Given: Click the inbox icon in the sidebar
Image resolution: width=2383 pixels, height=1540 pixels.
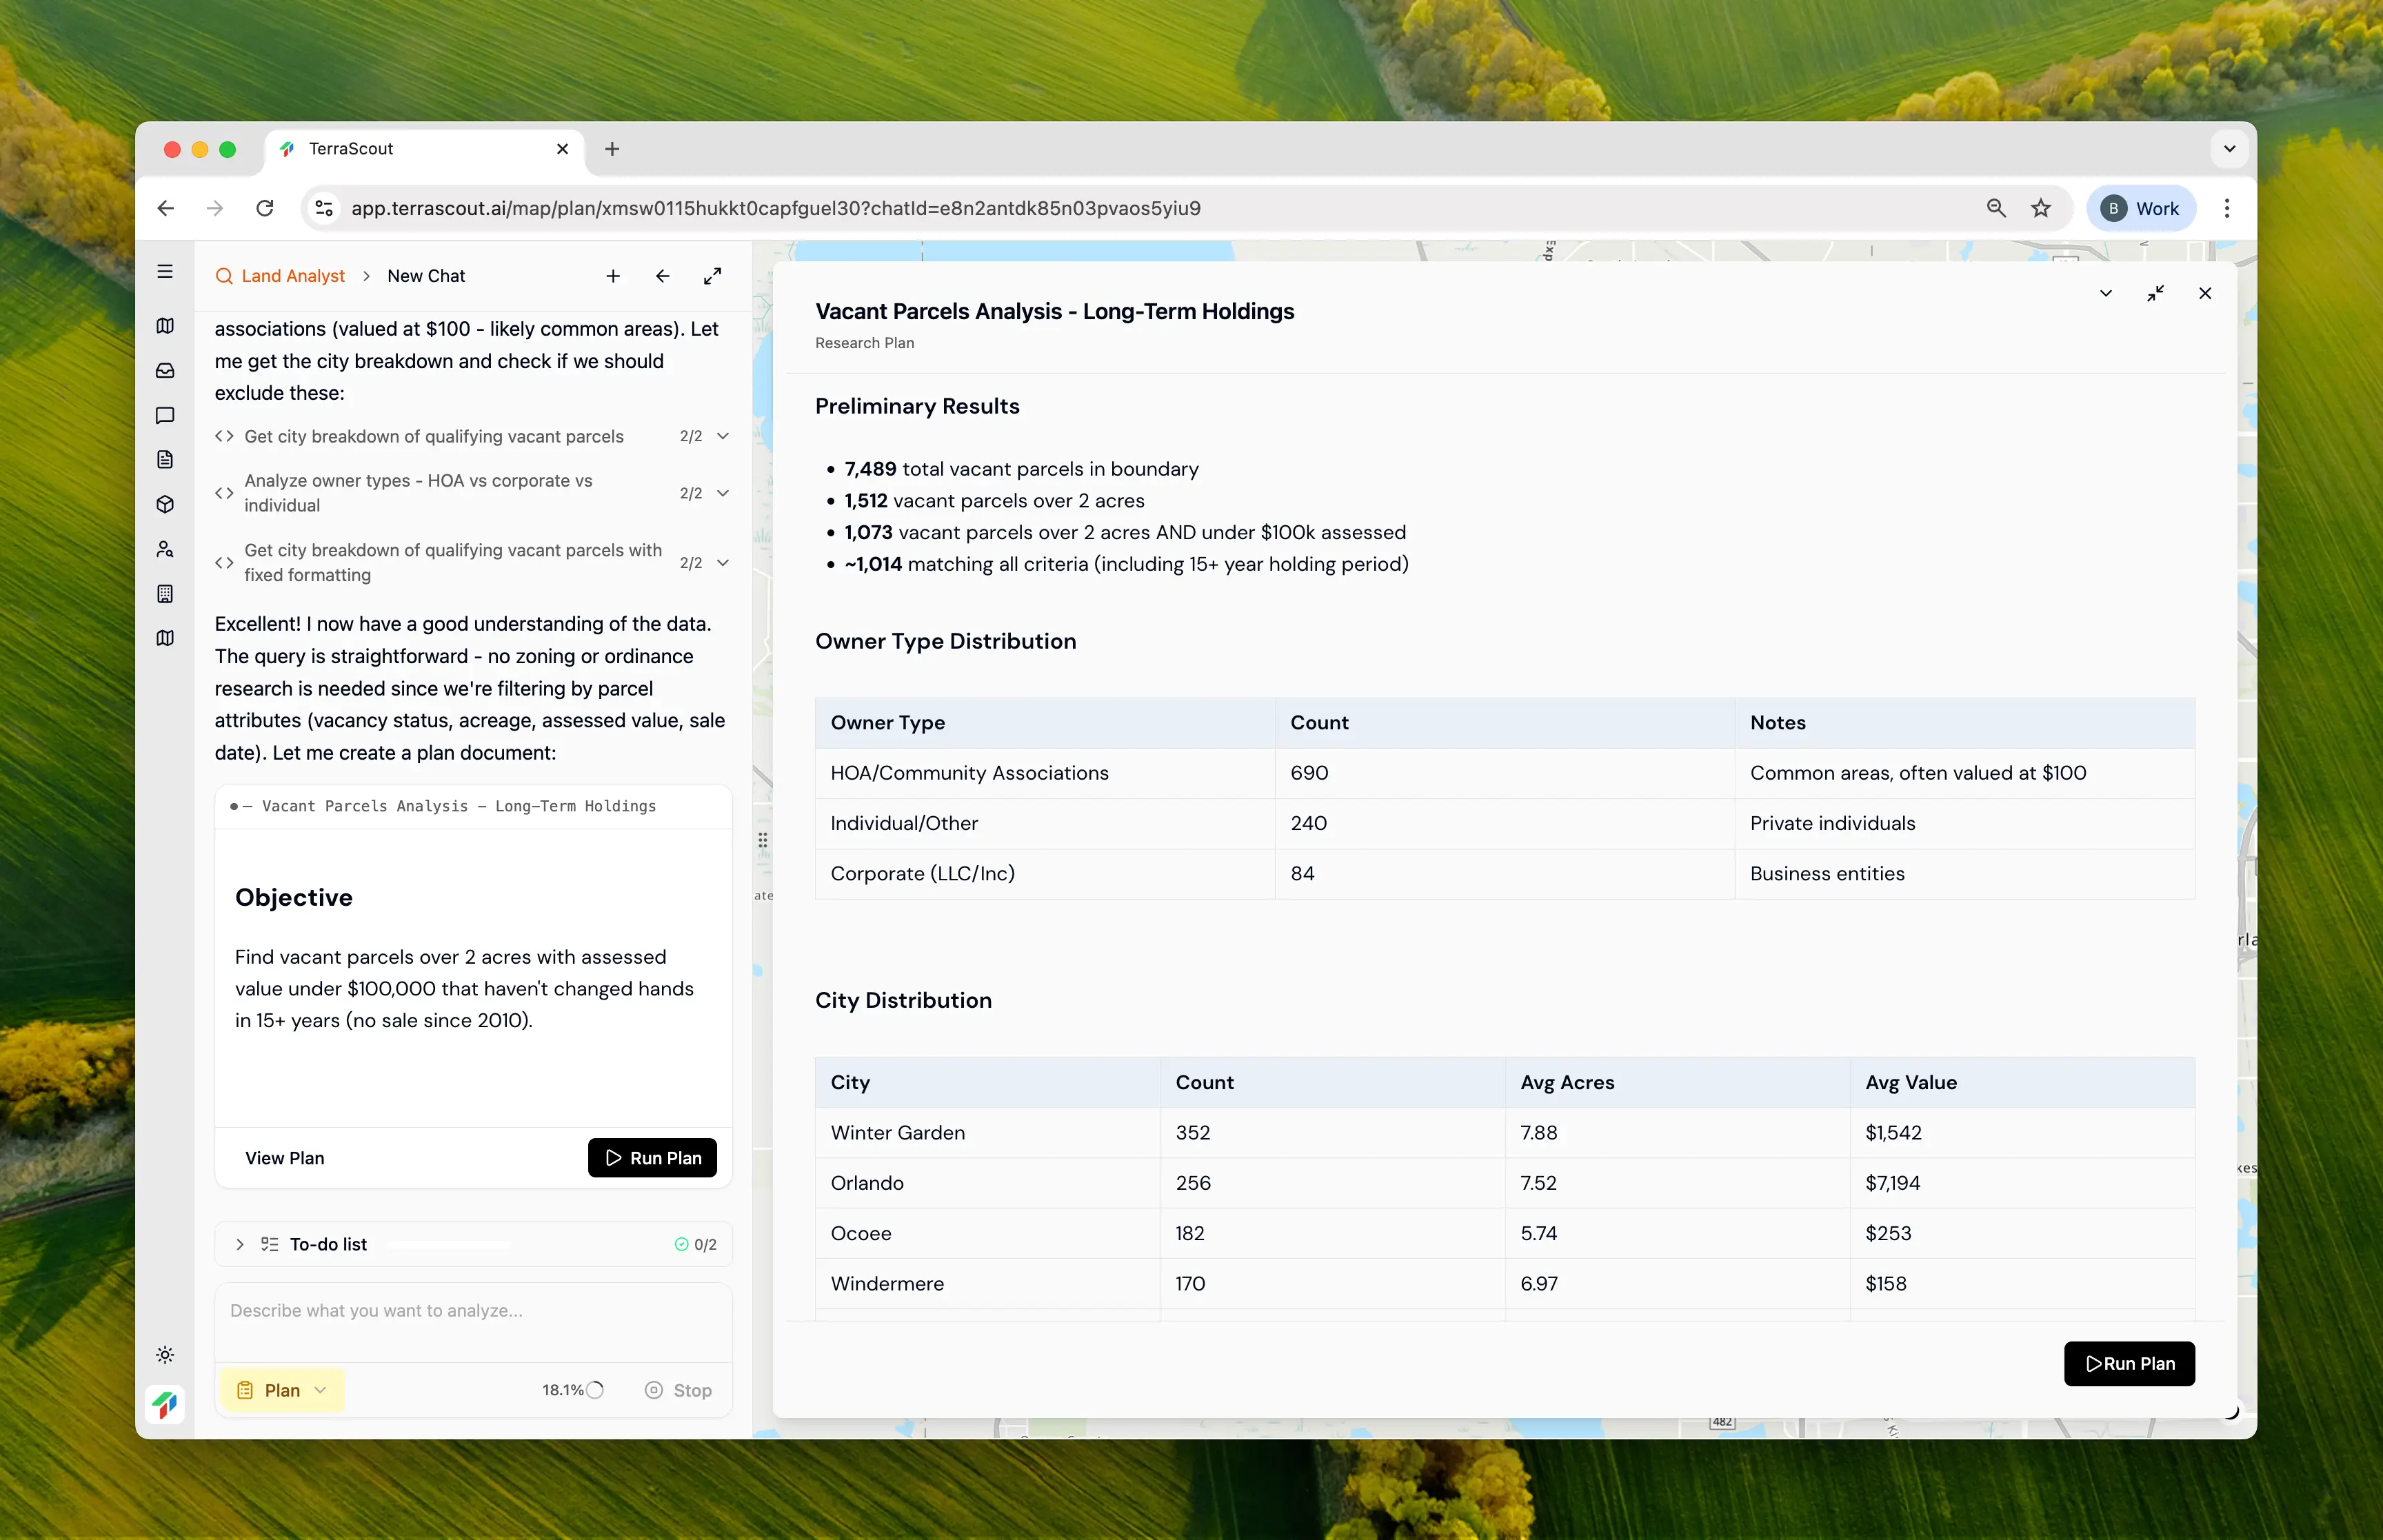Looking at the screenshot, I should 165,371.
